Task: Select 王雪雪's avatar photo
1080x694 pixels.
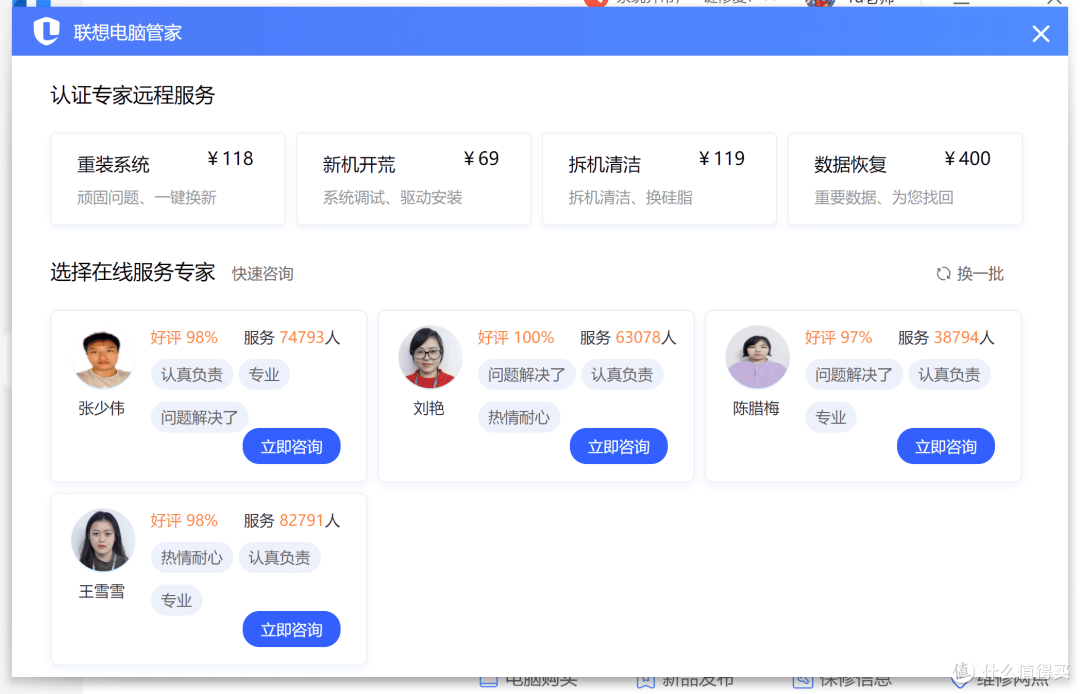Action: [x=103, y=541]
